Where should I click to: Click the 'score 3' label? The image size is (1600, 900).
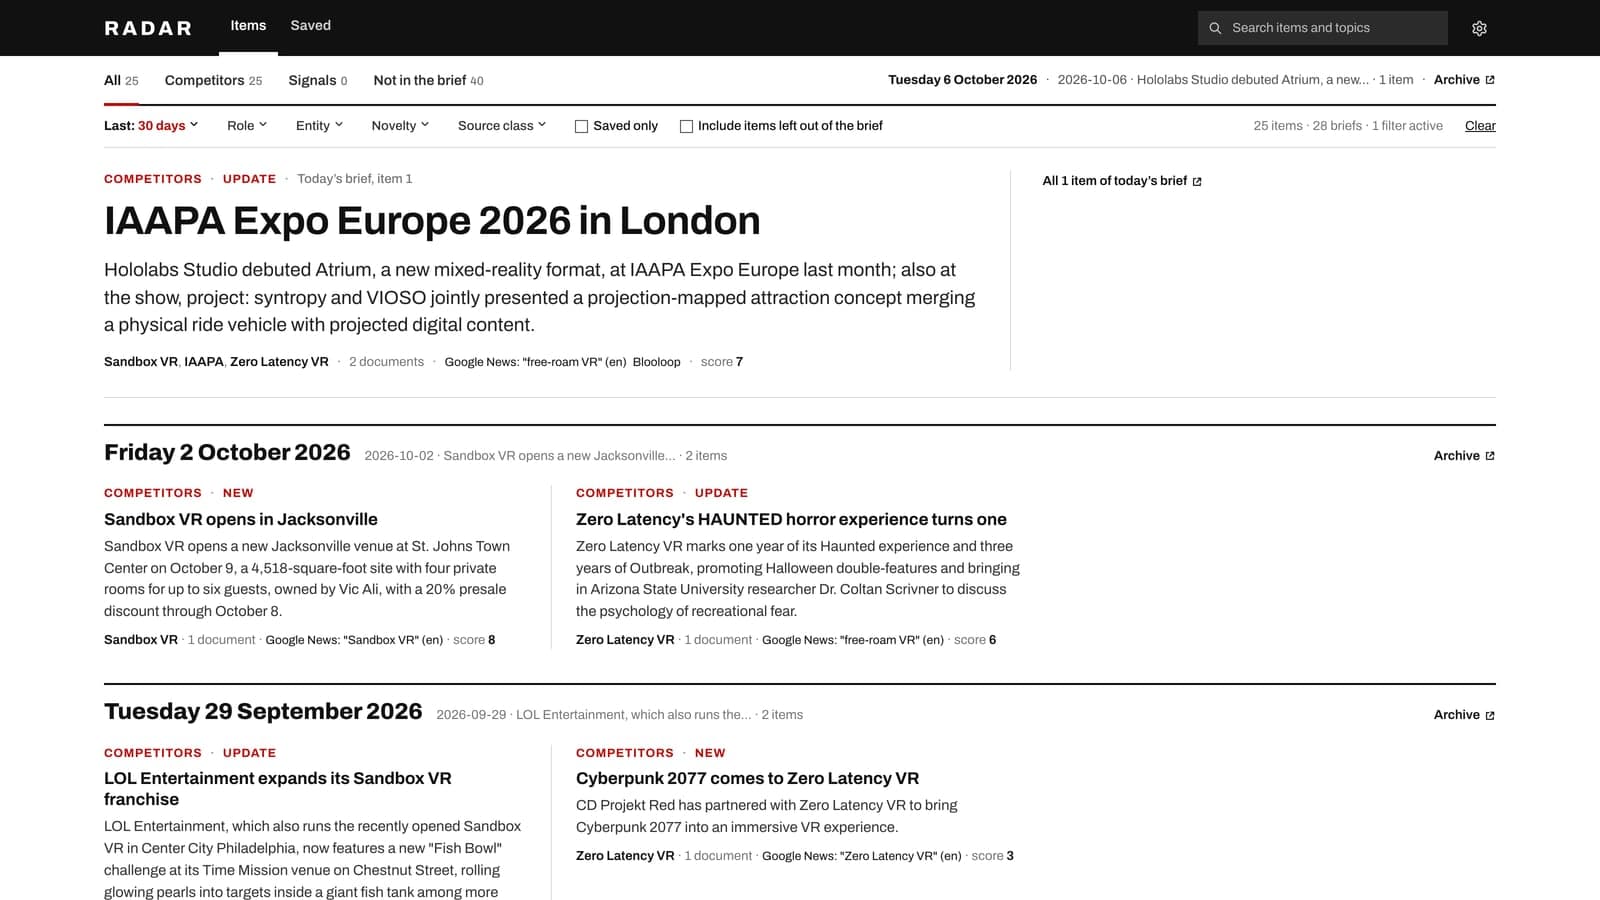(x=993, y=856)
